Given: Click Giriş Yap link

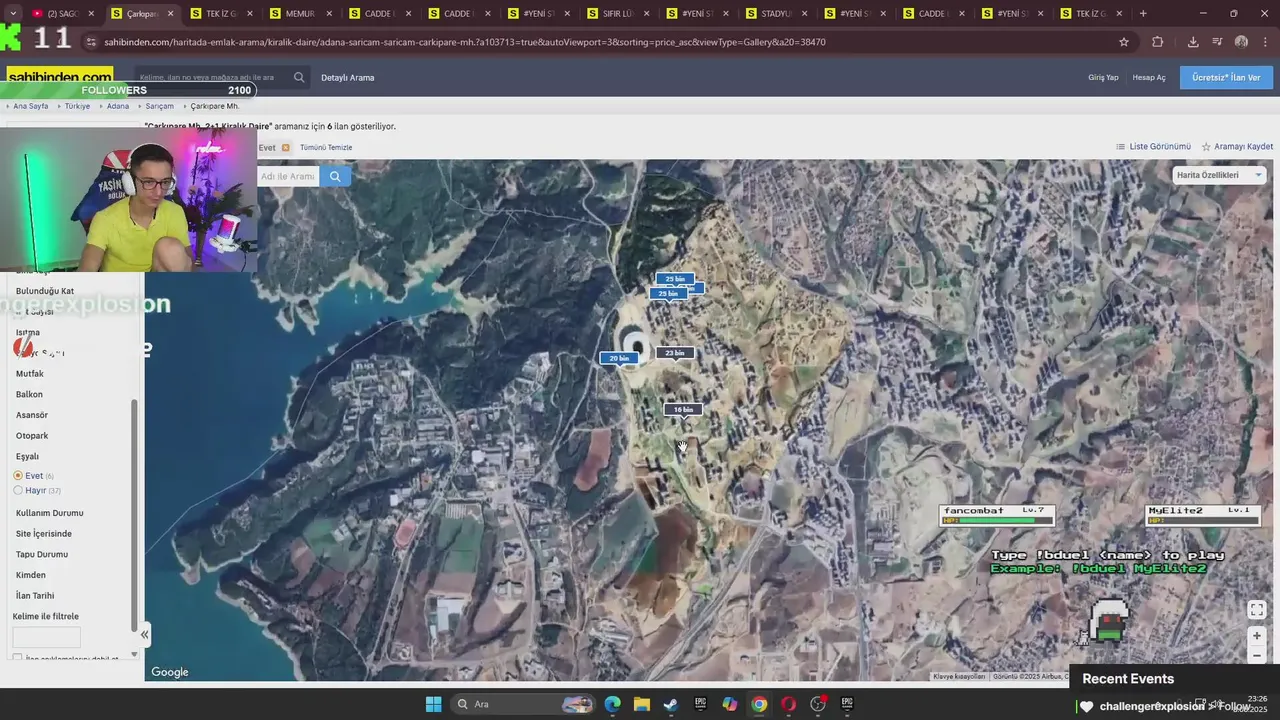Looking at the screenshot, I should pyautogui.click(x=1103, y=77).
